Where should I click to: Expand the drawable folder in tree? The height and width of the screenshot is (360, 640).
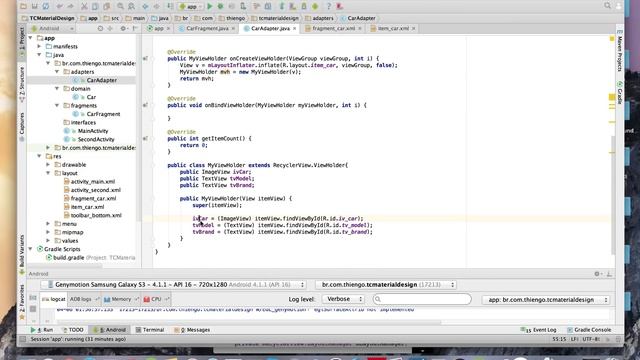coord(48,164)
